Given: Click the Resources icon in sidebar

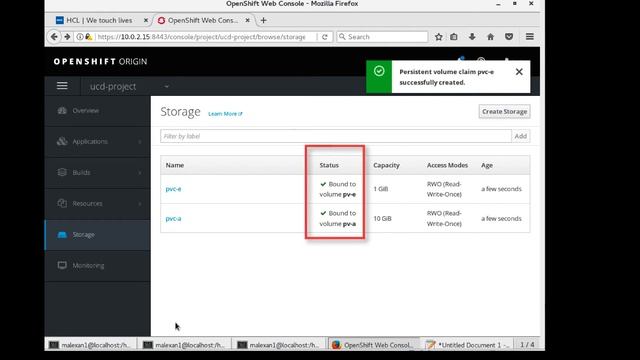Looking at the screenshot, I should pos(62,203).
